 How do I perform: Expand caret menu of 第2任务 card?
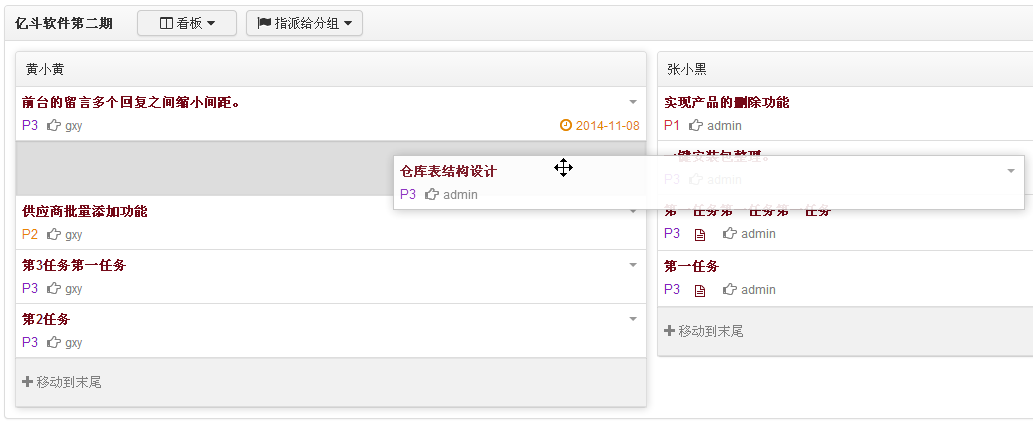633,319
